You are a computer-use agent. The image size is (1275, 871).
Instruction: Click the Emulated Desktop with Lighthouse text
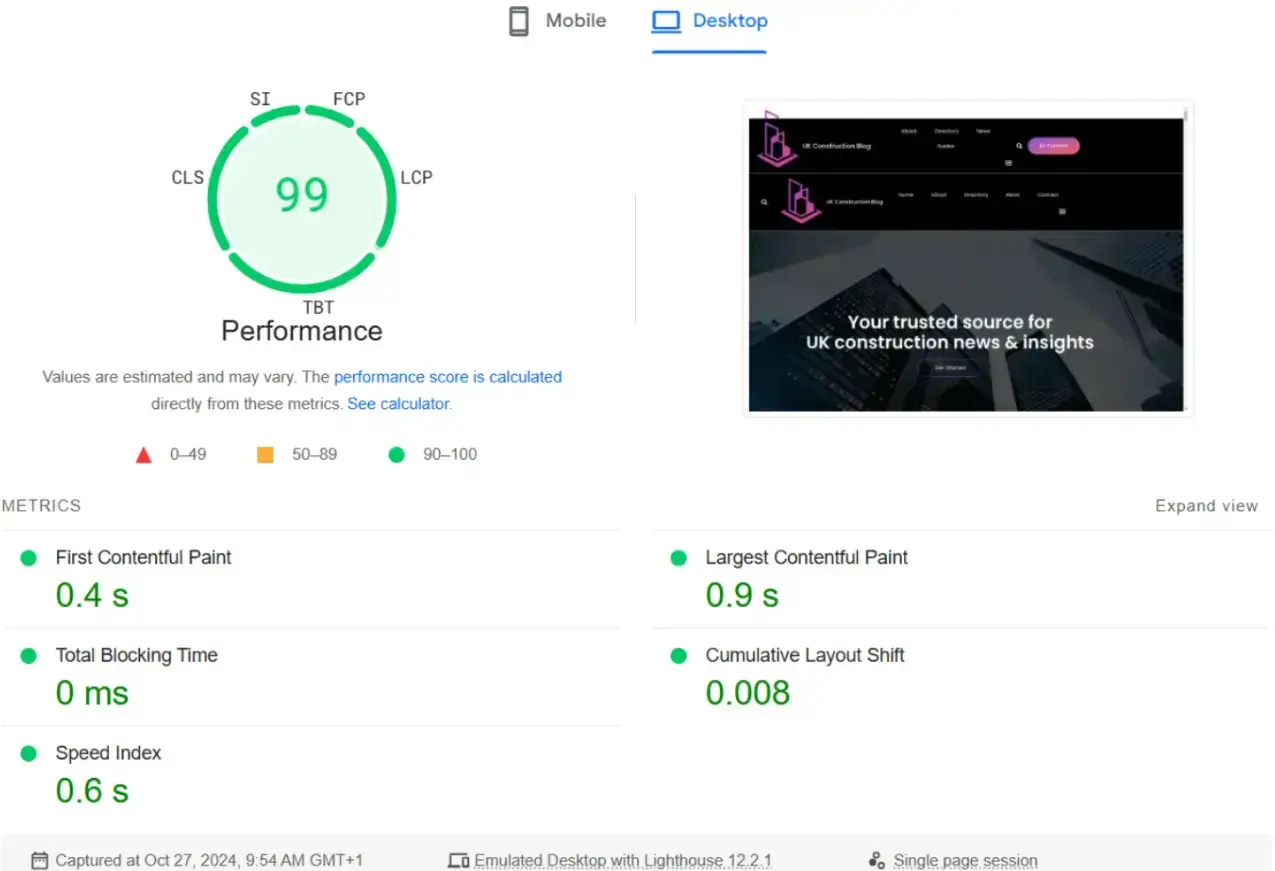click(x=624, y=859)
